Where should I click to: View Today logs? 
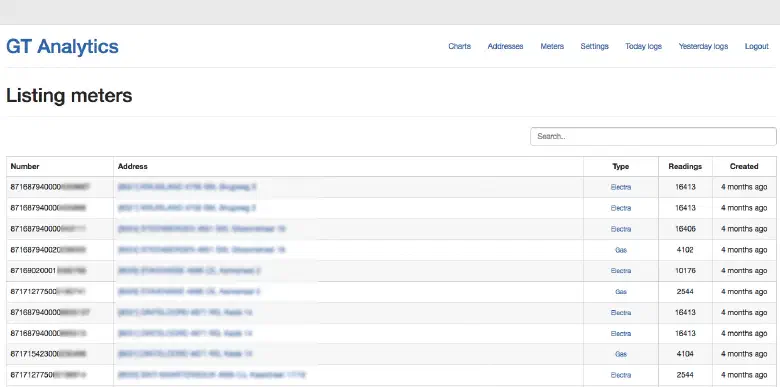point(643,46)
